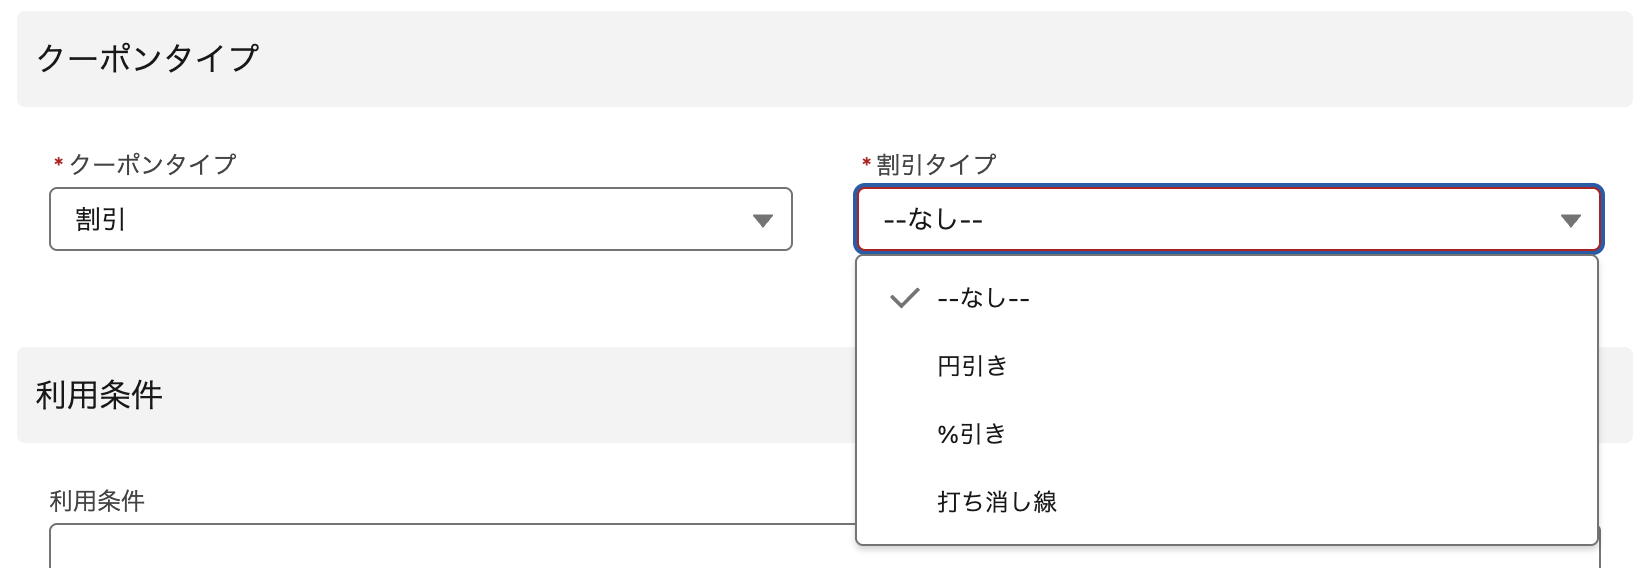Click the selected 割引 value text
Screen dimensions: 1640x568
(x=101, y=220)
